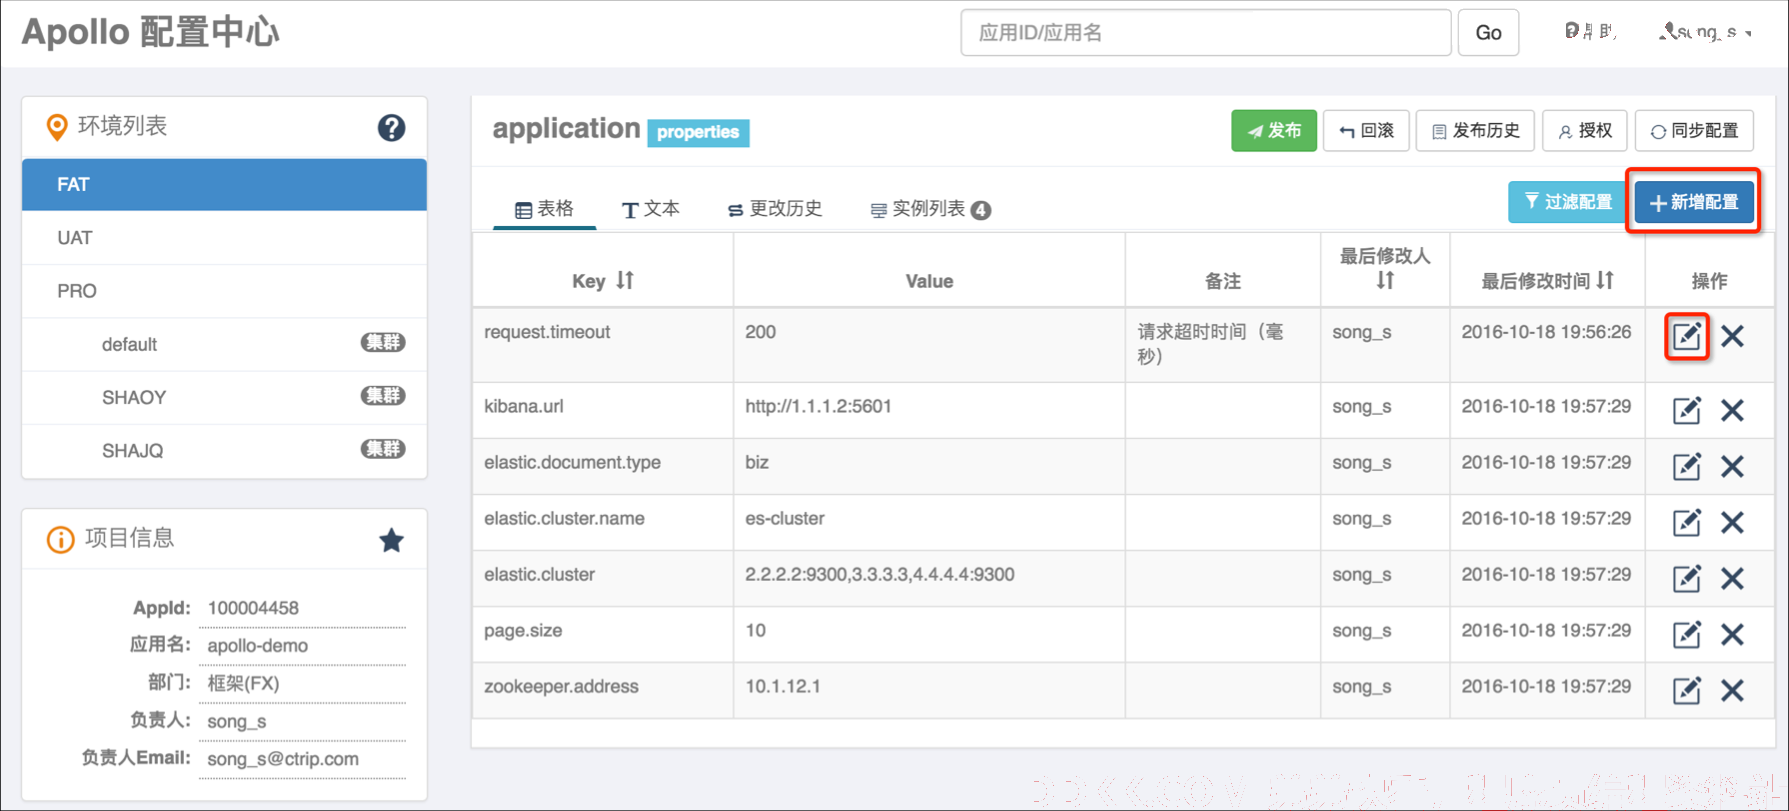Edit the request.timeout config row
This screenshot has width=1789, height=811.
(x=1686, y=336)
